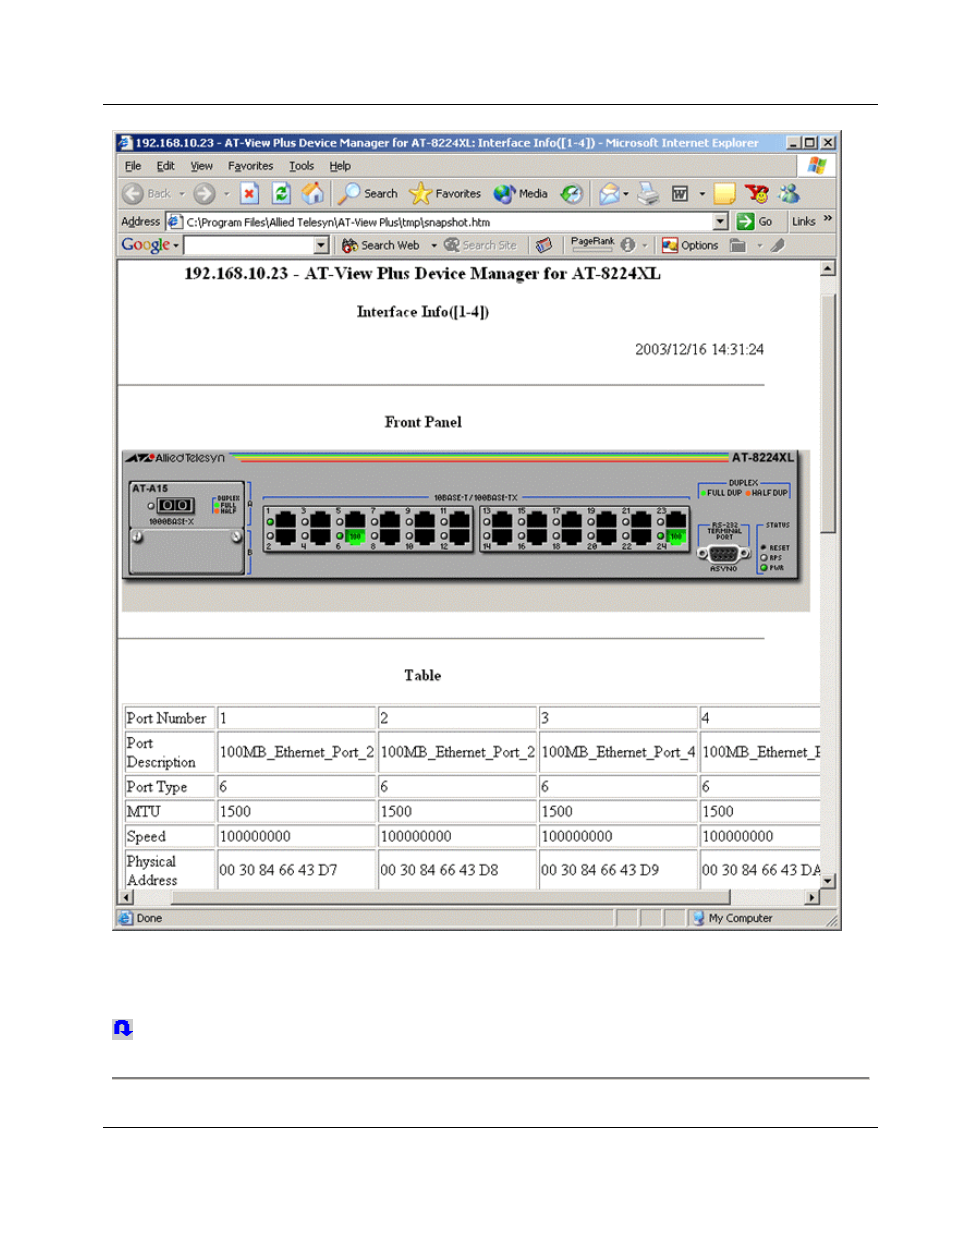954x1235 pixels.
Task: Click the Go button
Action: 755,222
